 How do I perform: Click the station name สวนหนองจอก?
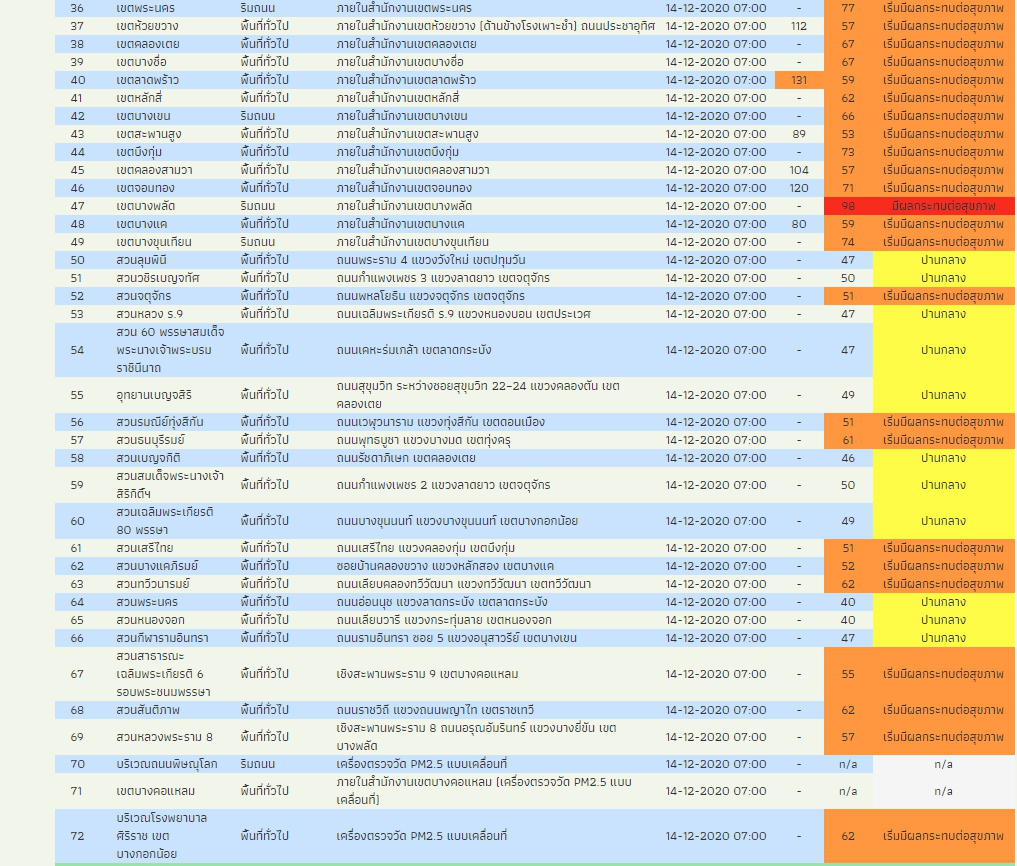tap(150, 620)
